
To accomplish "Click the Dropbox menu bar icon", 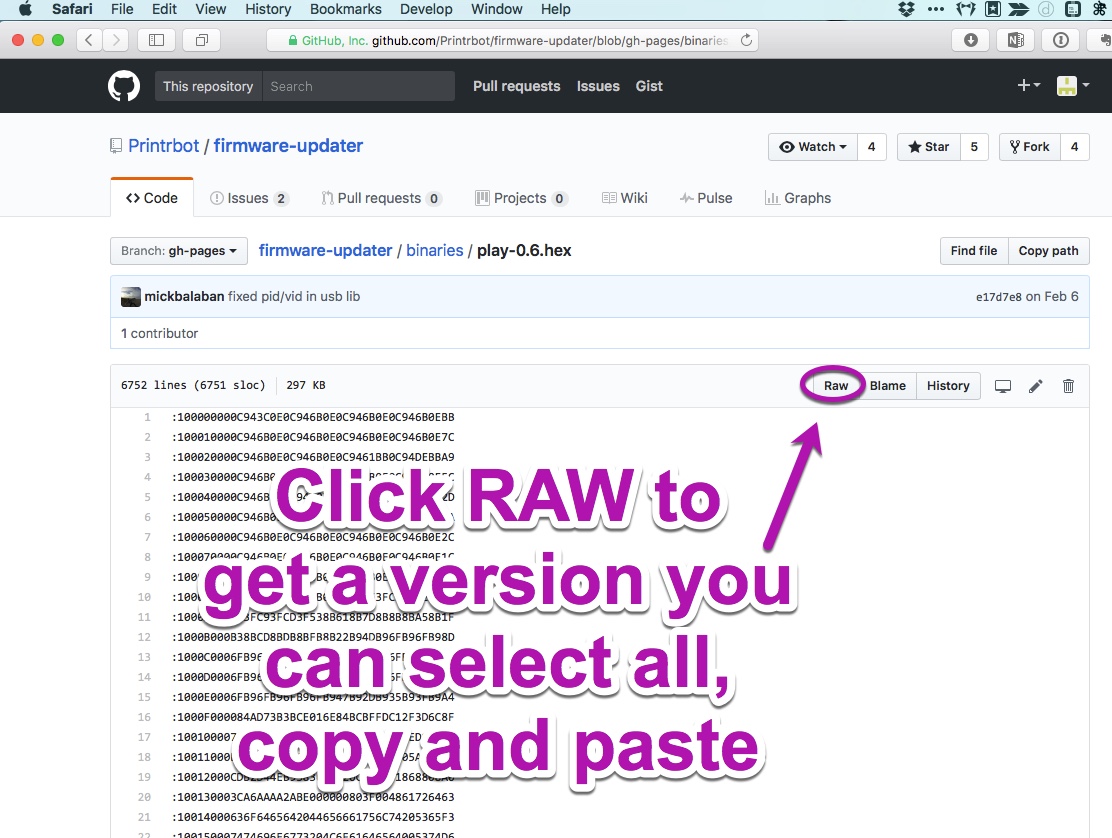I will [x=906, y=9].
